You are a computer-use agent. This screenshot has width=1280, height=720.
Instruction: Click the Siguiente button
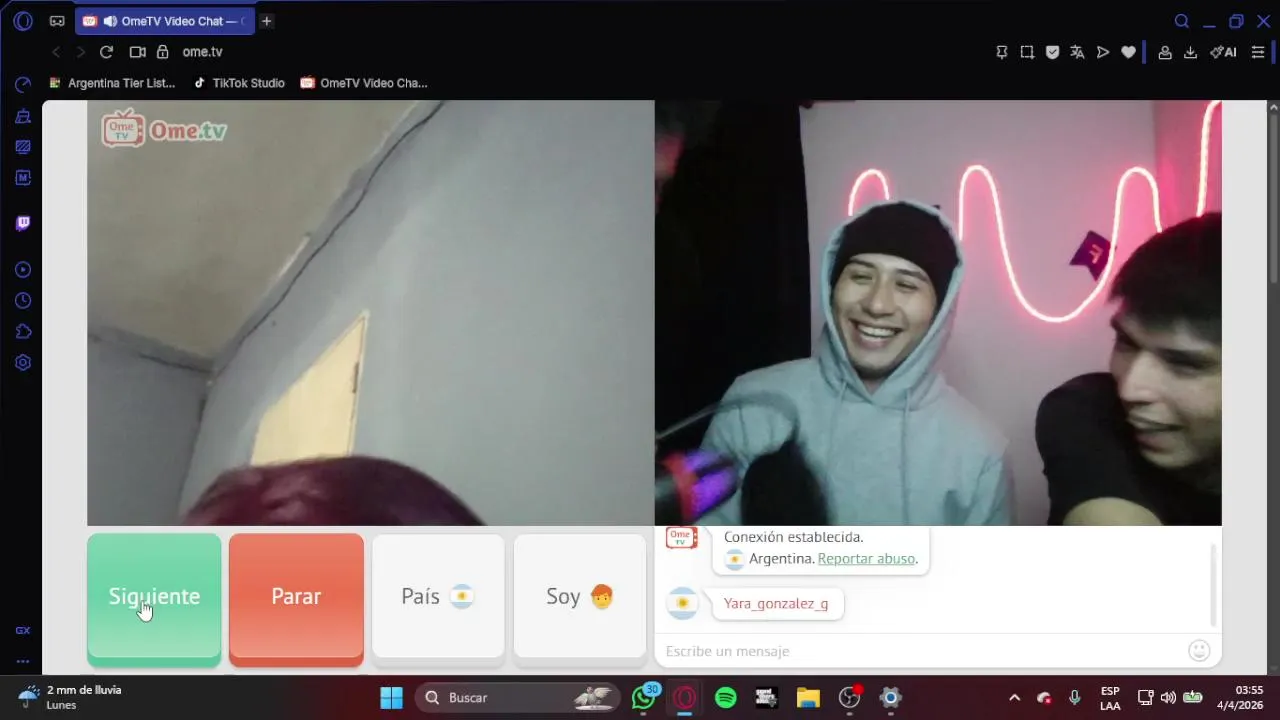[154, 597]
